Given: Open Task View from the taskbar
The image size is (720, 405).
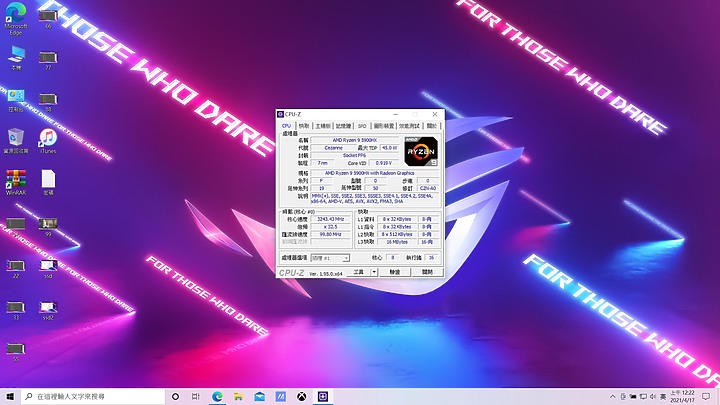Looking at the screenshot, I should pyautogui.click(x=196, y=396).
